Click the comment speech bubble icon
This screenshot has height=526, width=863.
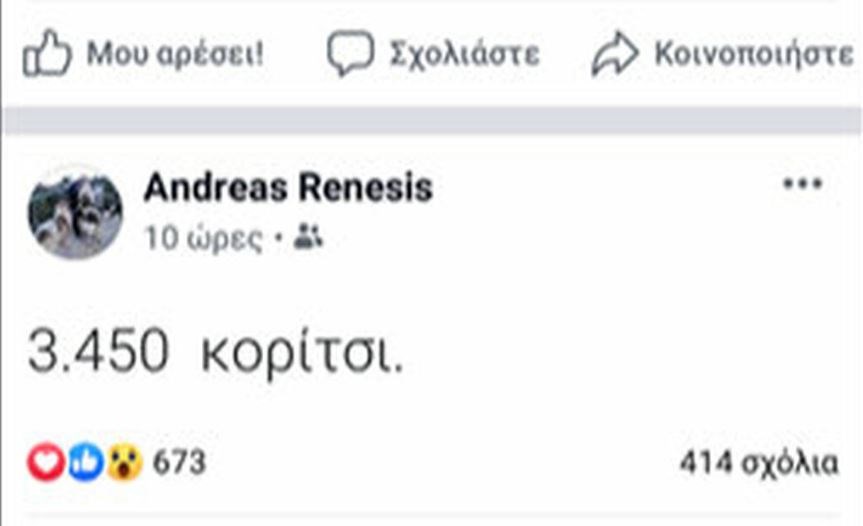click(x=350, y=53)
